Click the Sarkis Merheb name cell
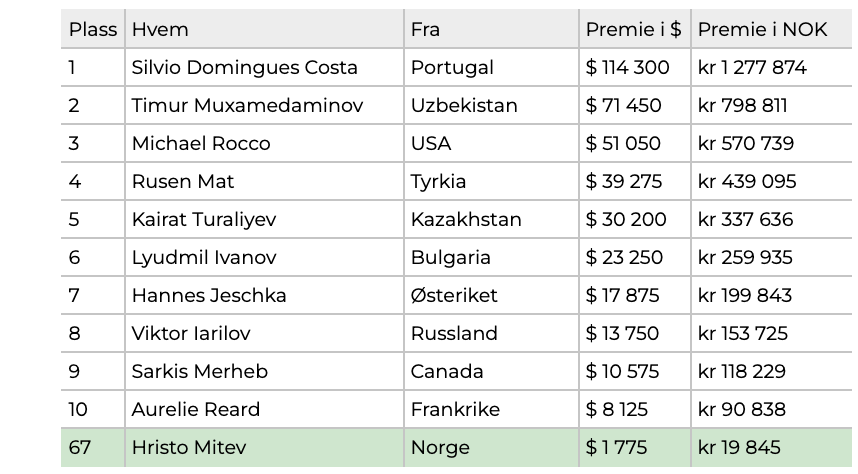 264,371
